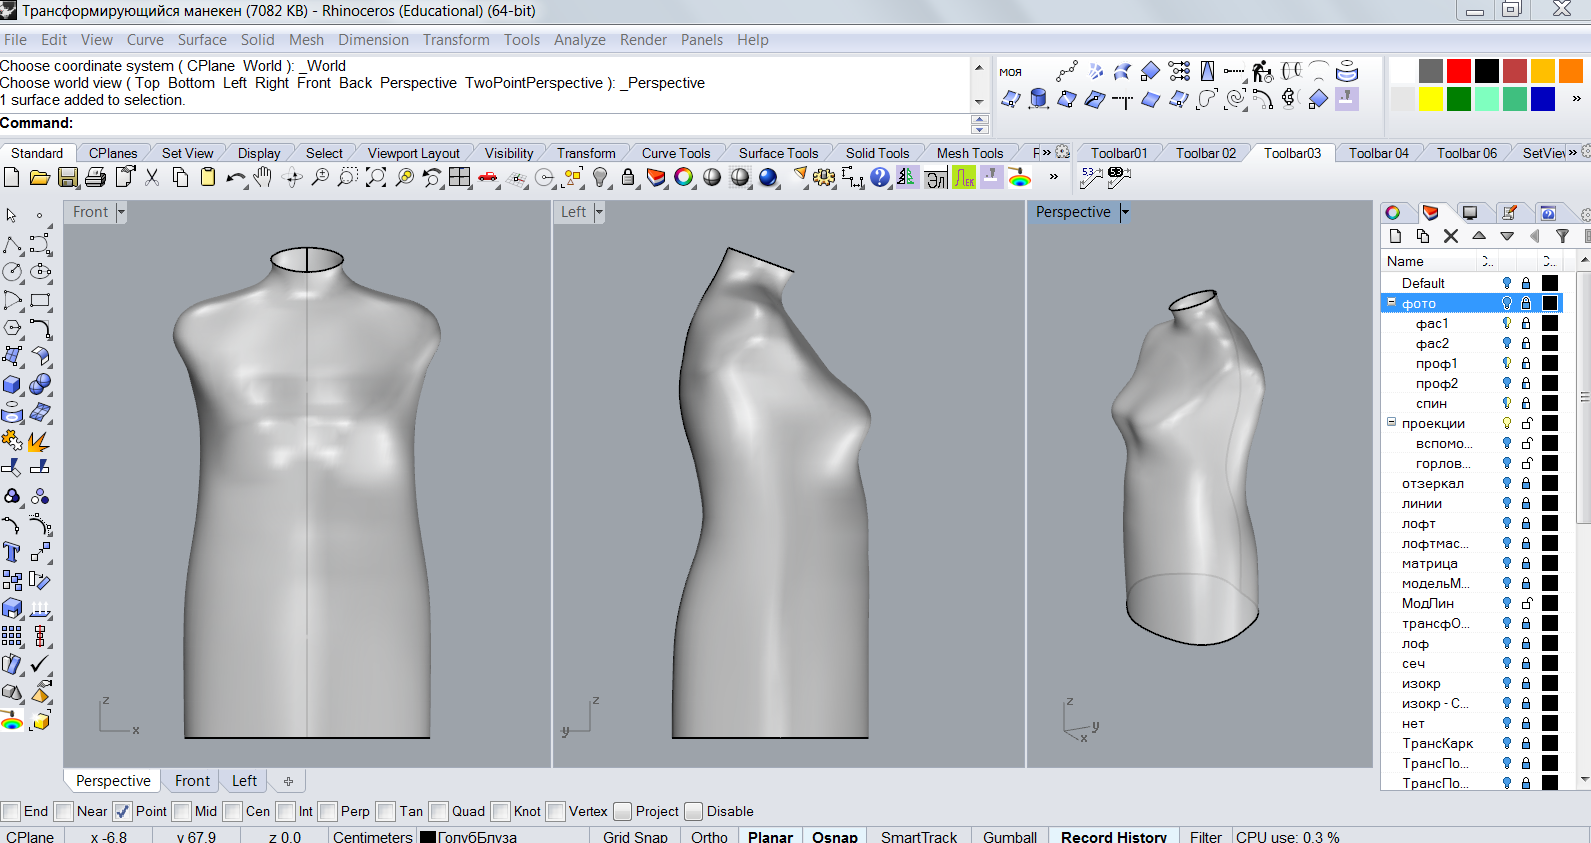Click the Box solid tool
The height and width of the screenshot is (843, 1591).
click(x=12, y=385)
